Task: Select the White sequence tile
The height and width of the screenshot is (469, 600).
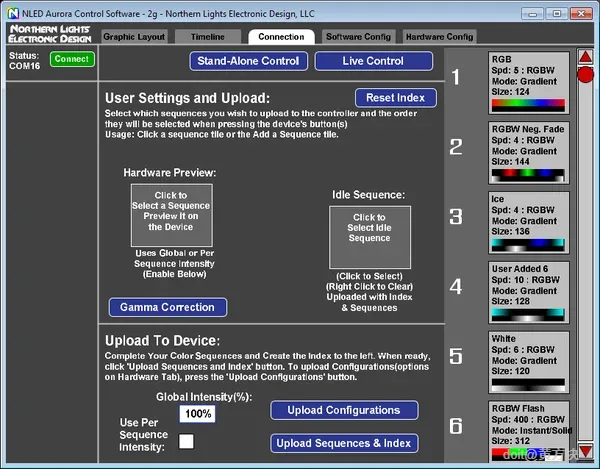Action: (528, 362)
